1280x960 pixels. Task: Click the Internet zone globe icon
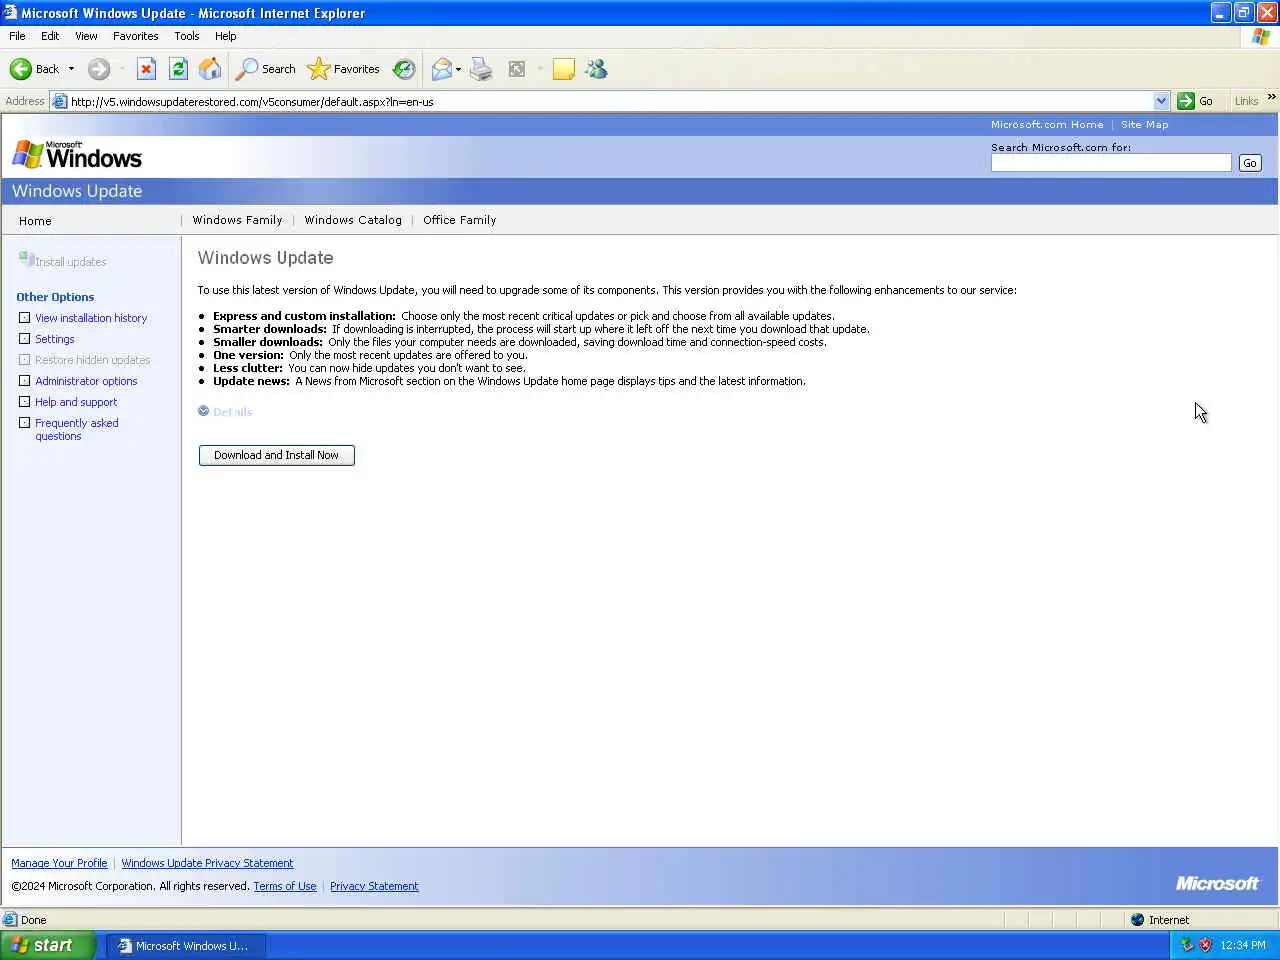[x=1137, y=920]
